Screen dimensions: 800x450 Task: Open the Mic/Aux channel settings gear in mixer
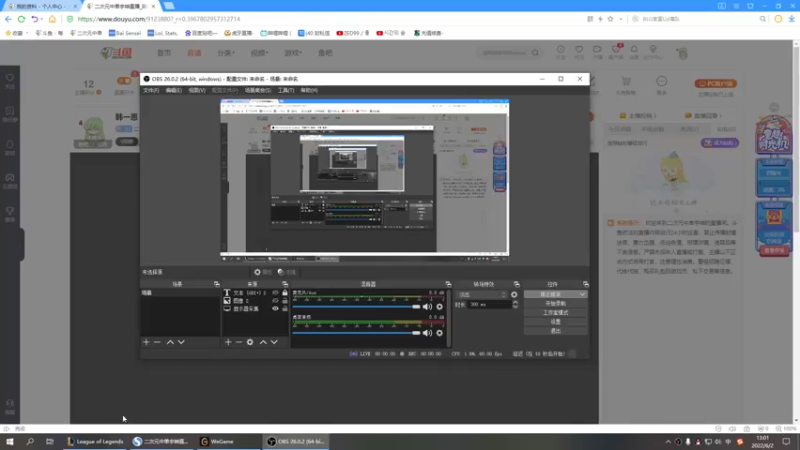[x=439, y=307]
